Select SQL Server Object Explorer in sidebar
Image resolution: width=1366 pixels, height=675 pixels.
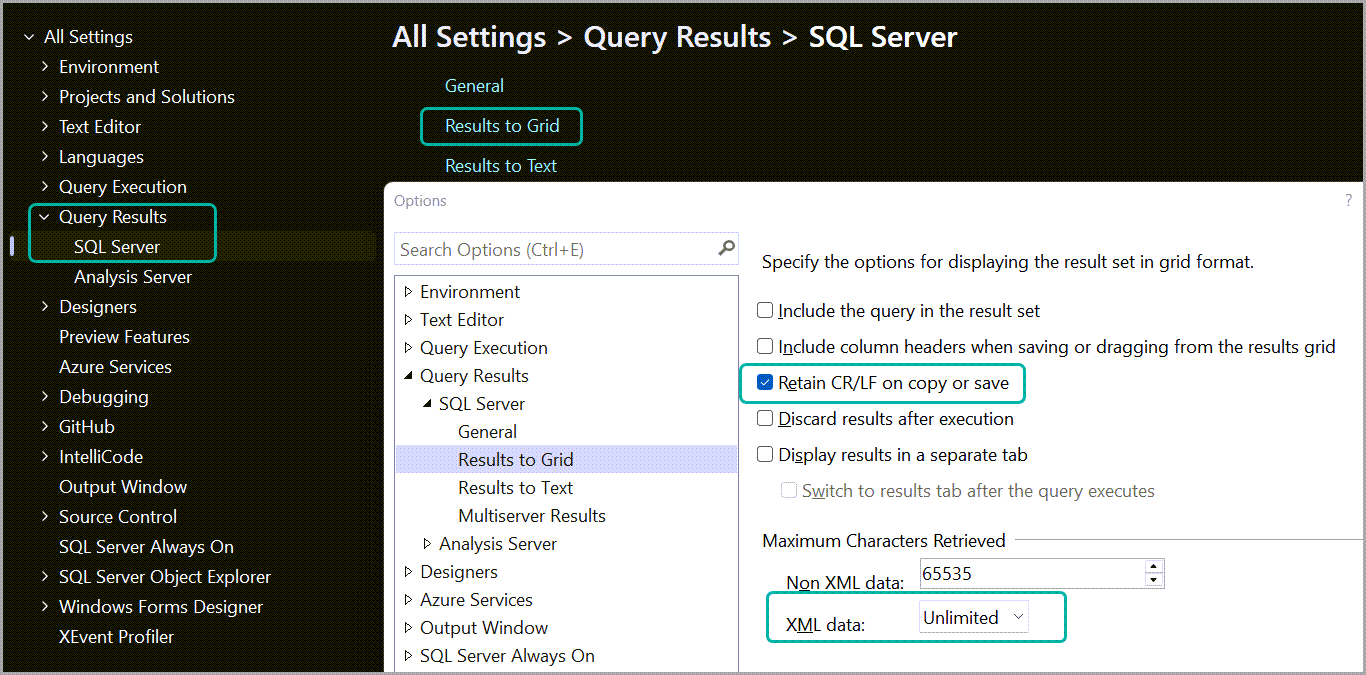pyautogui.click(x=163, y=576)
